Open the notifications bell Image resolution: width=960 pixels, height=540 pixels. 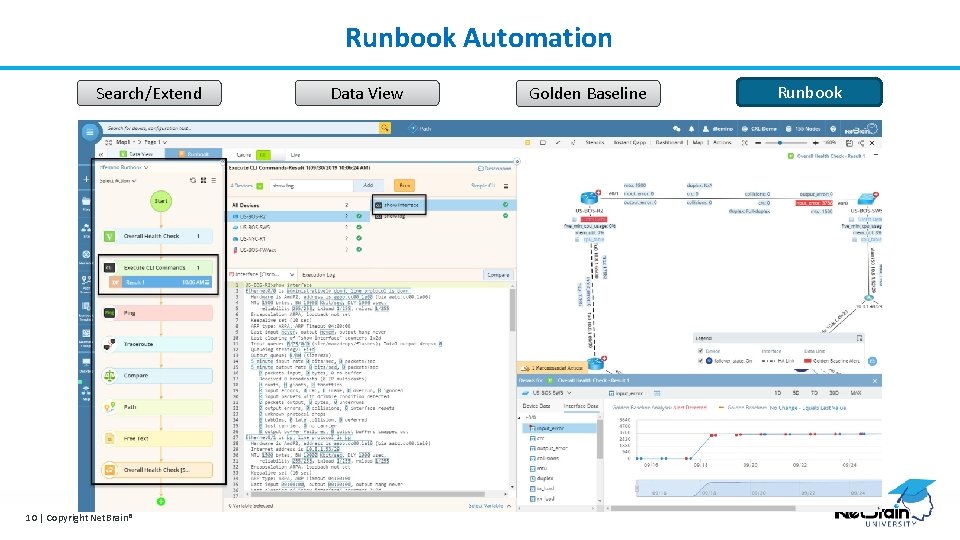pos(691,129)
